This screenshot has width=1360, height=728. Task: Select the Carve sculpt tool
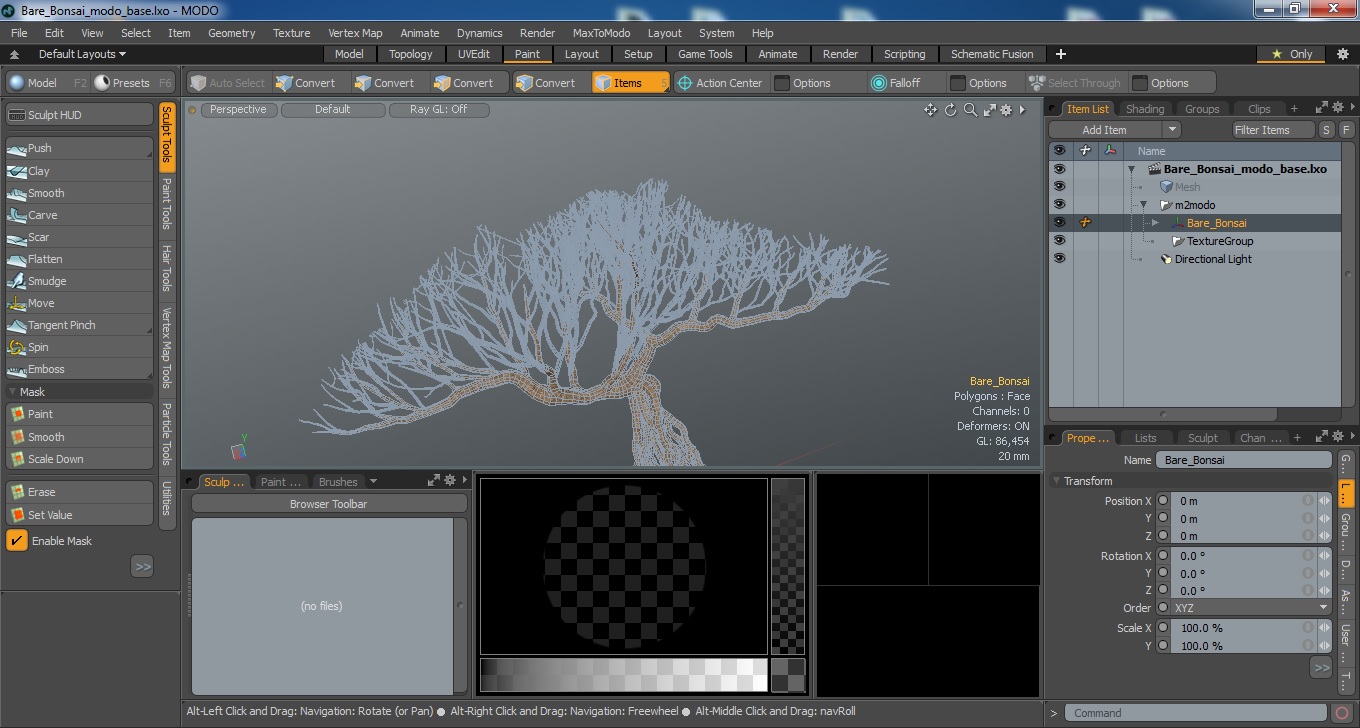coord(79,215)
